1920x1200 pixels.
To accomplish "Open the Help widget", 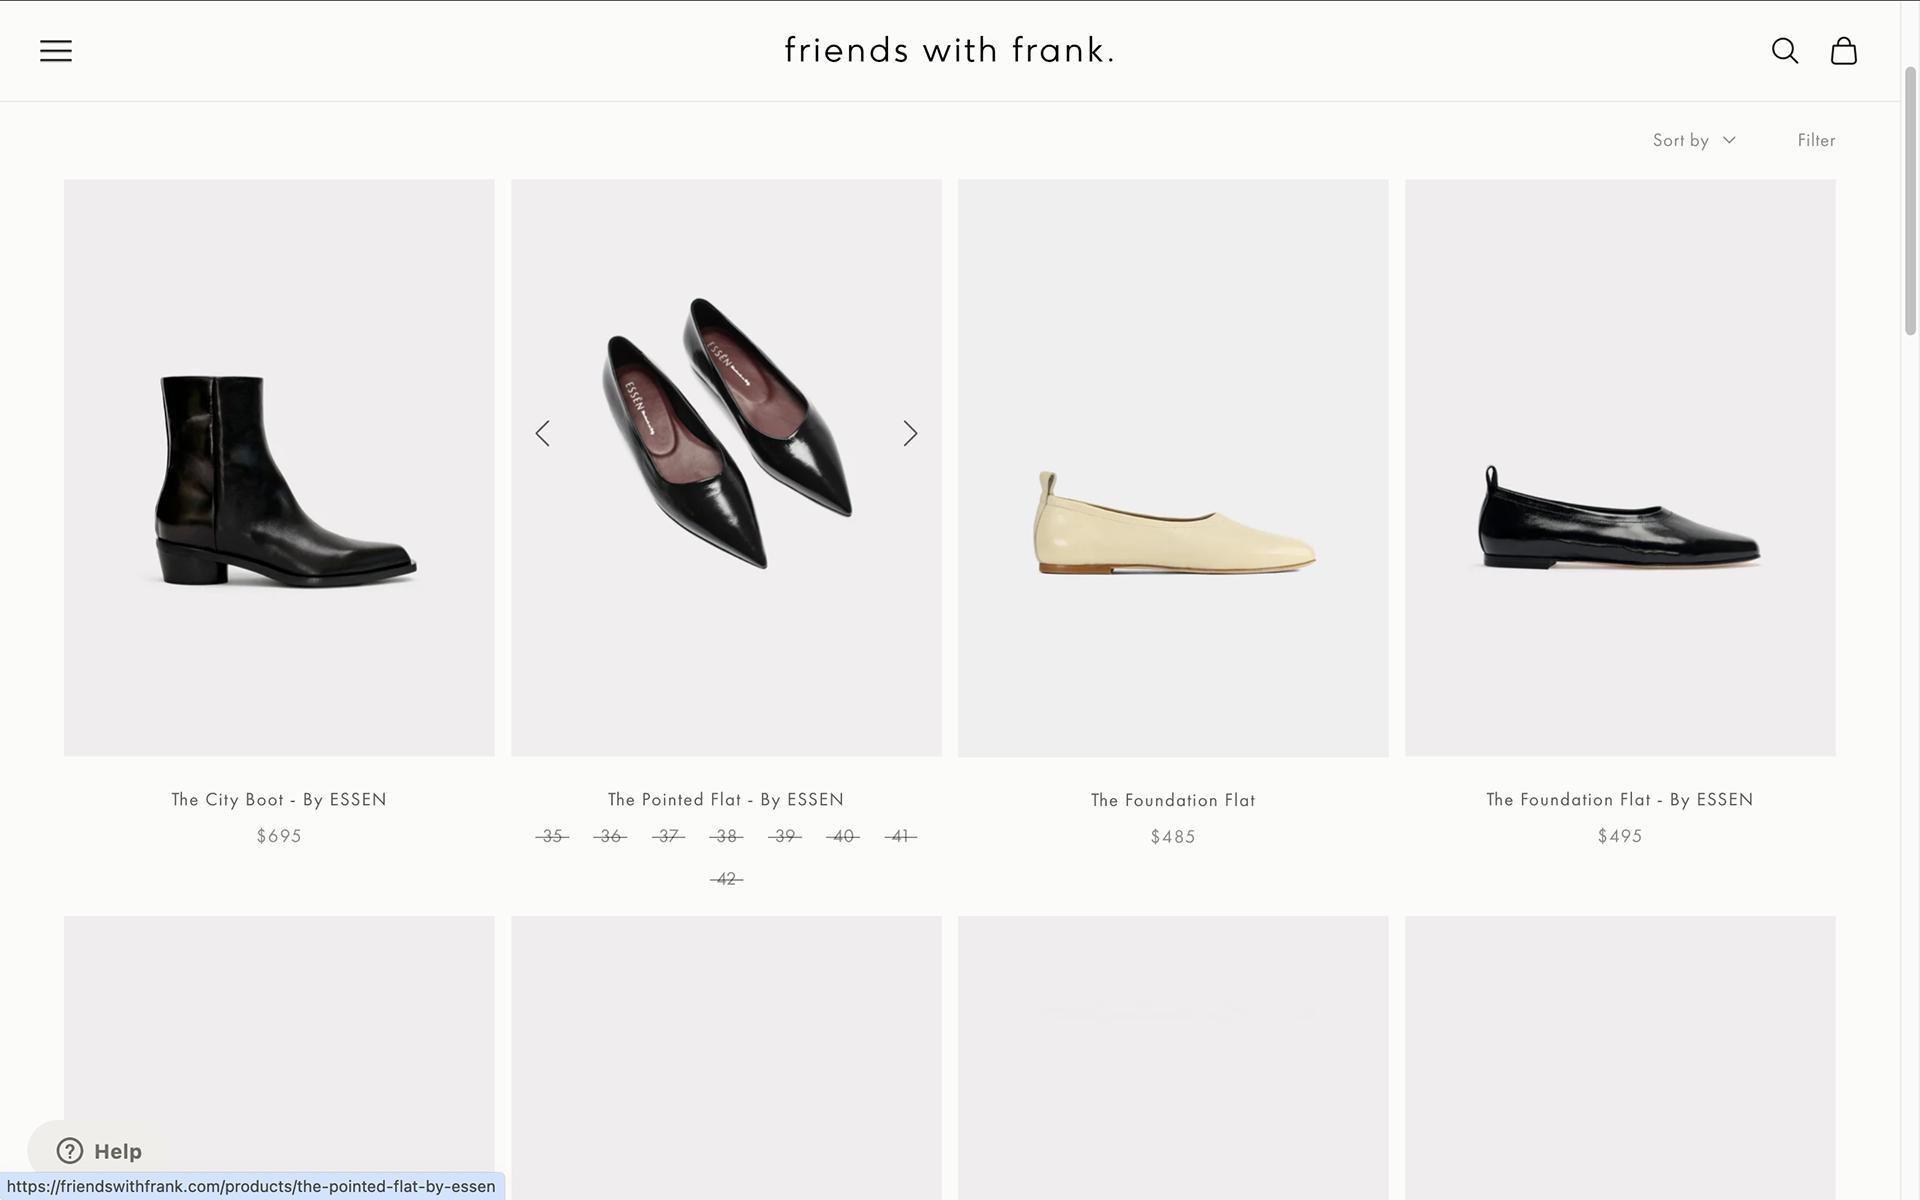I will [99, 1151].
